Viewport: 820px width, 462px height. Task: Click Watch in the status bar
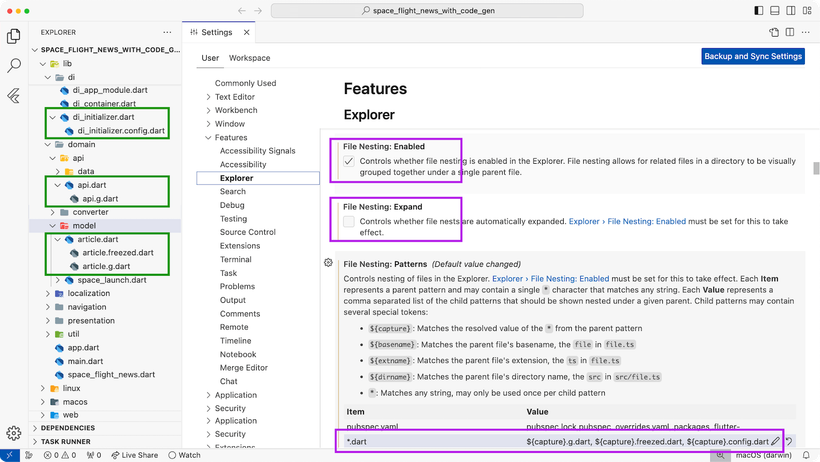coord(185,455)
